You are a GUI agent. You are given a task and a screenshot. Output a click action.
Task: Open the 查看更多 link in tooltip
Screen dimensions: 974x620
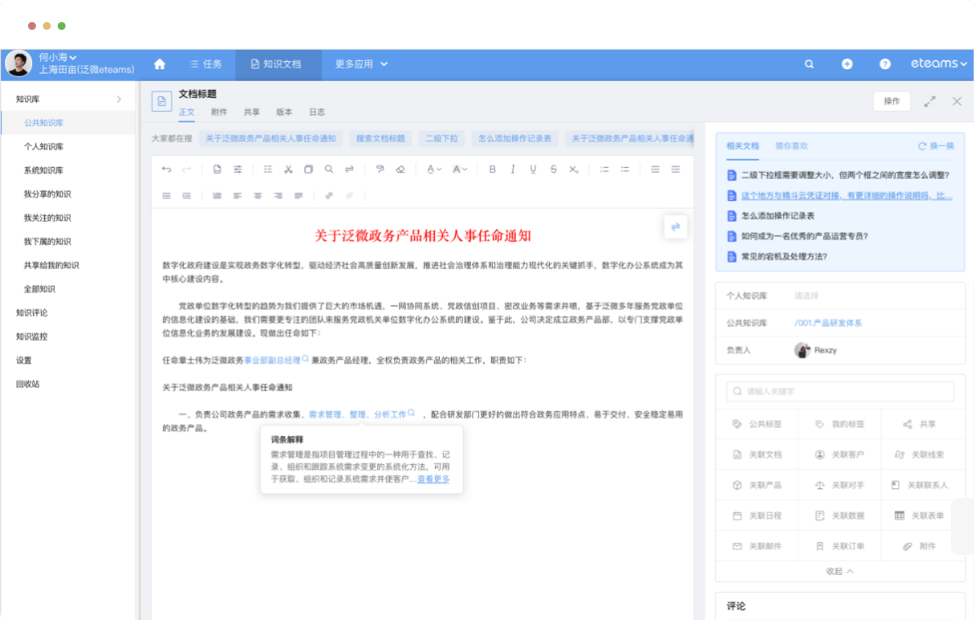coord(433,479)
